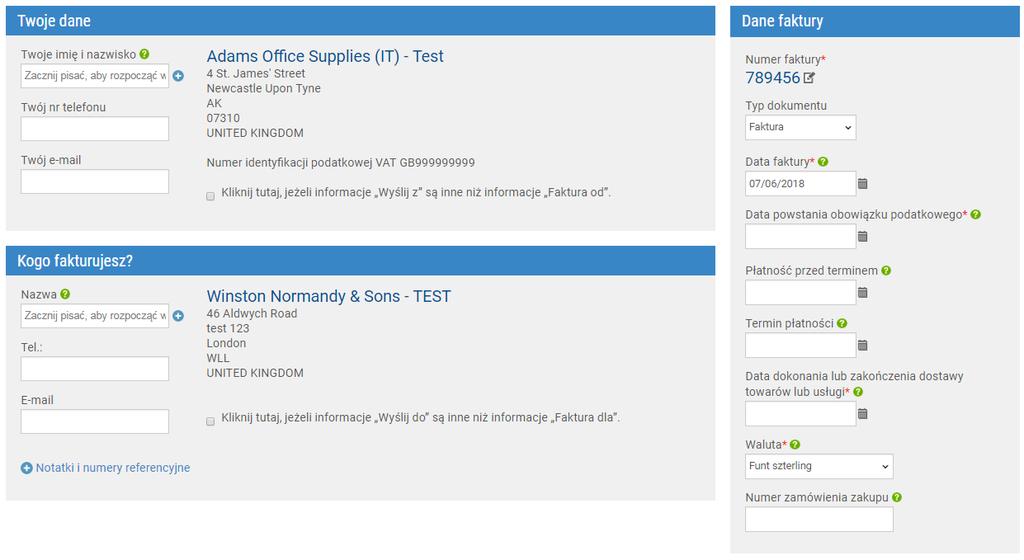
Task: Open calendar icon for Termin płatności
Action: point(863,345)
